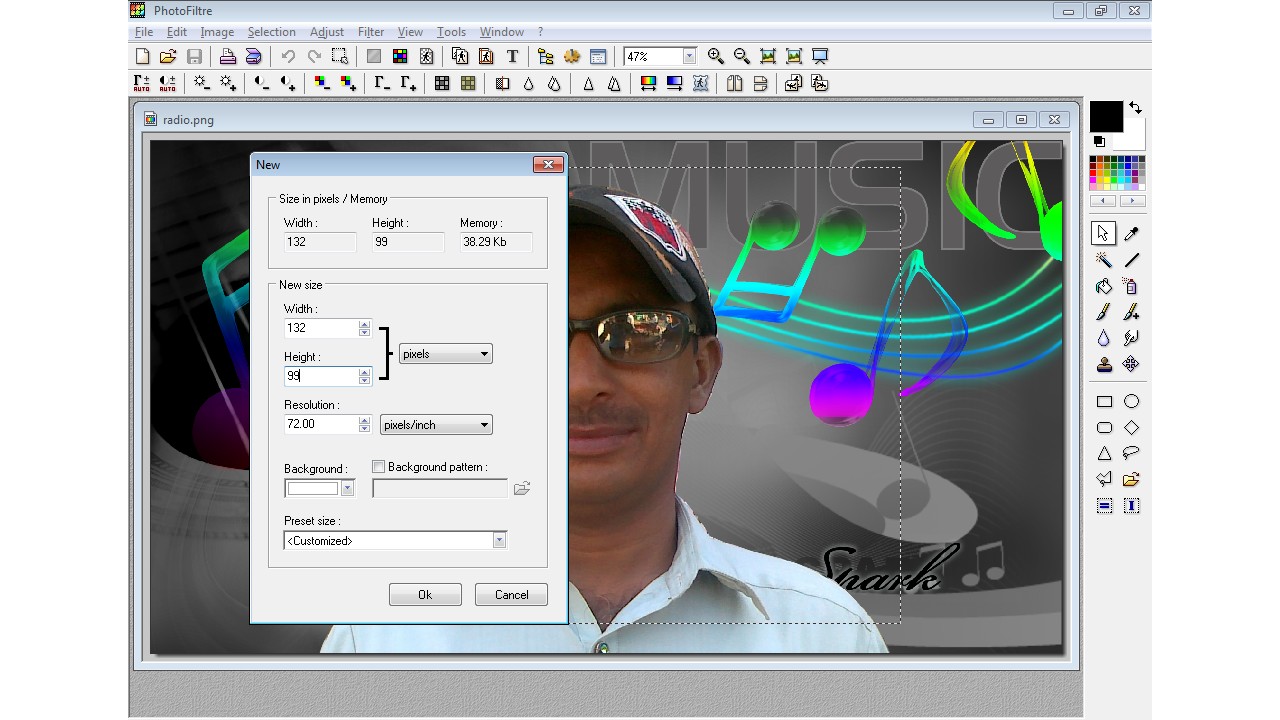Click the scanner import icon
This screenshot has height=720, width=1280.
pos(254,57)
